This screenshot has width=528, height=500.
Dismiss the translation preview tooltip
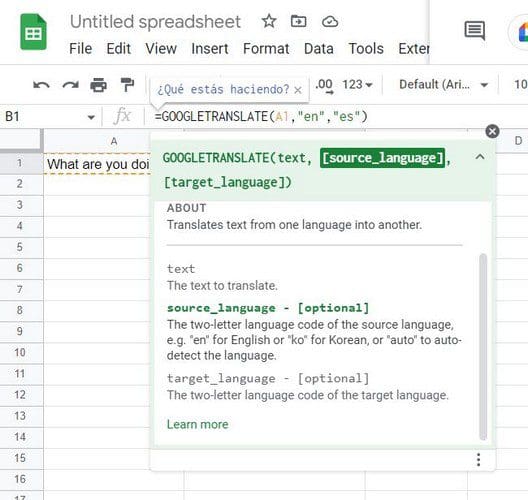tap(298, 90)
